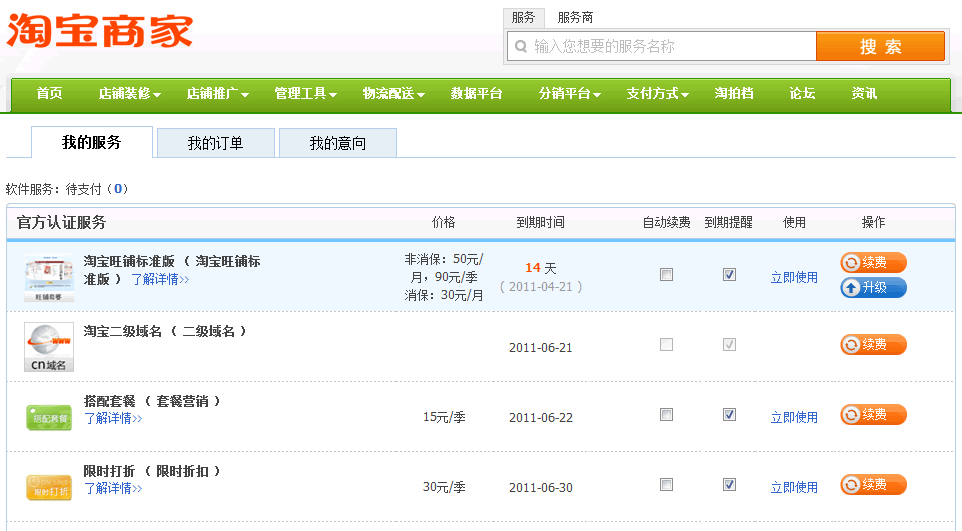Screen dimensions: 962x531
Task: Click 升级 button for 淘宝旺铺标准版
Action: 873,287
